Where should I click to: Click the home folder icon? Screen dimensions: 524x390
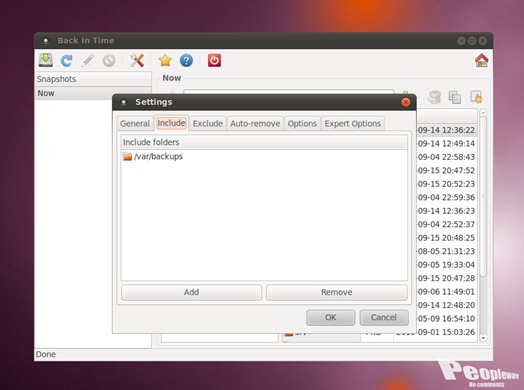[x=481, y=60]
